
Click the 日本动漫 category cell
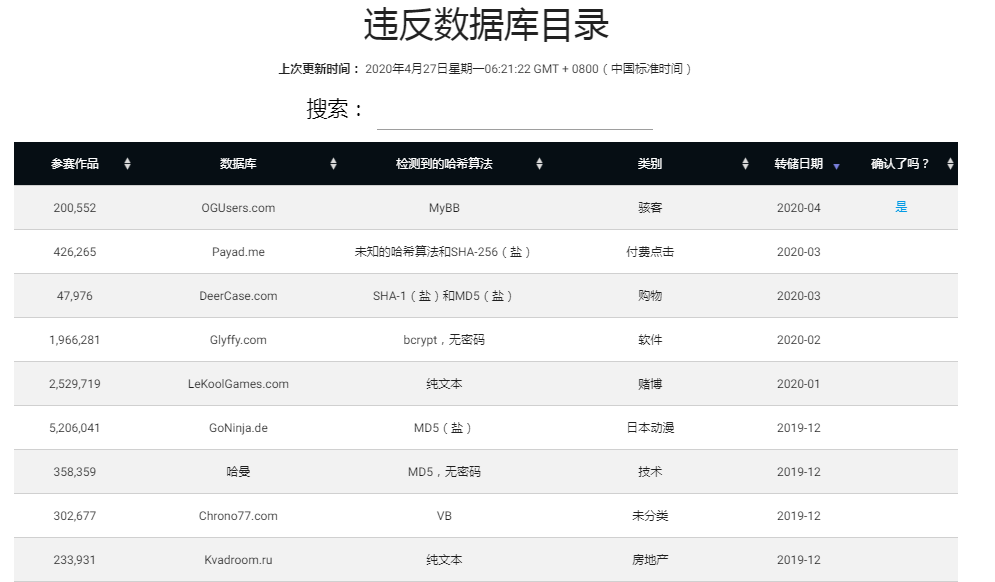point(650,428)
